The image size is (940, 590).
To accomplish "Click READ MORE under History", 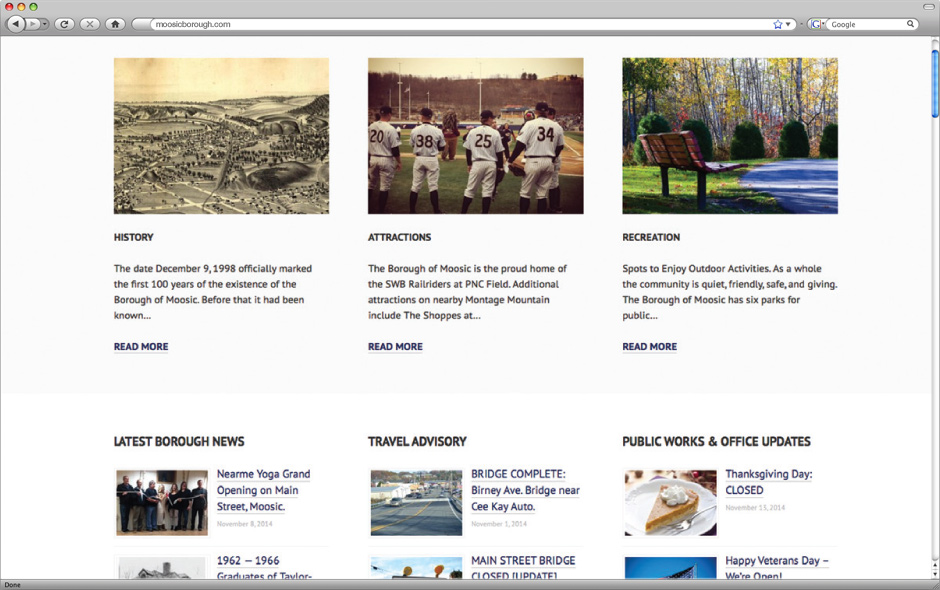I will [141, 347].
